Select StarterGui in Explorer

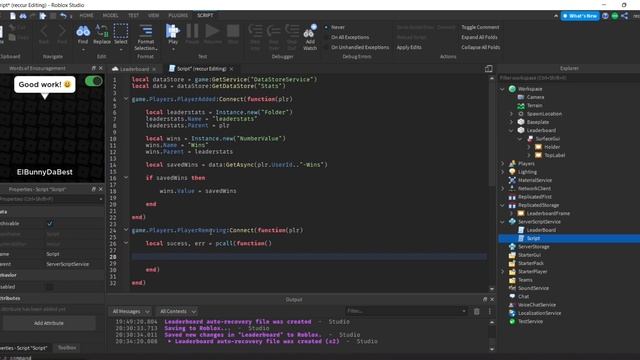(x=529, y=255)
